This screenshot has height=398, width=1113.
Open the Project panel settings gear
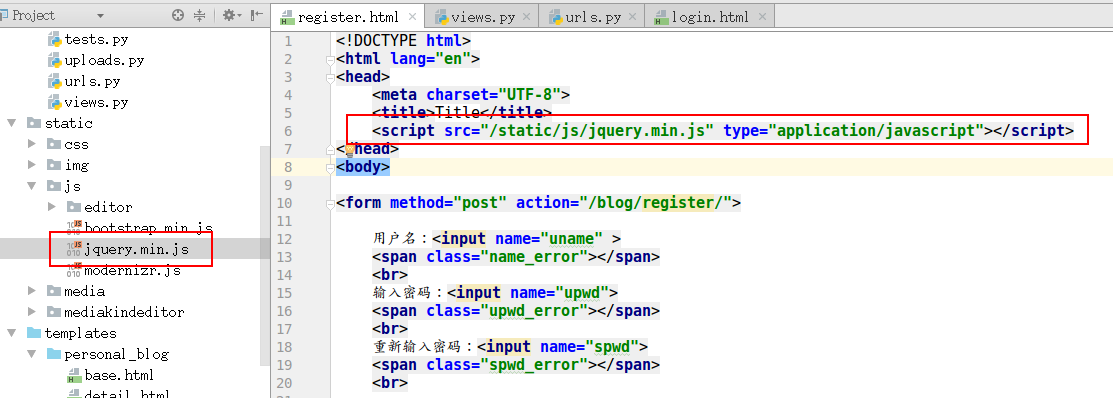tap(231, 15)
